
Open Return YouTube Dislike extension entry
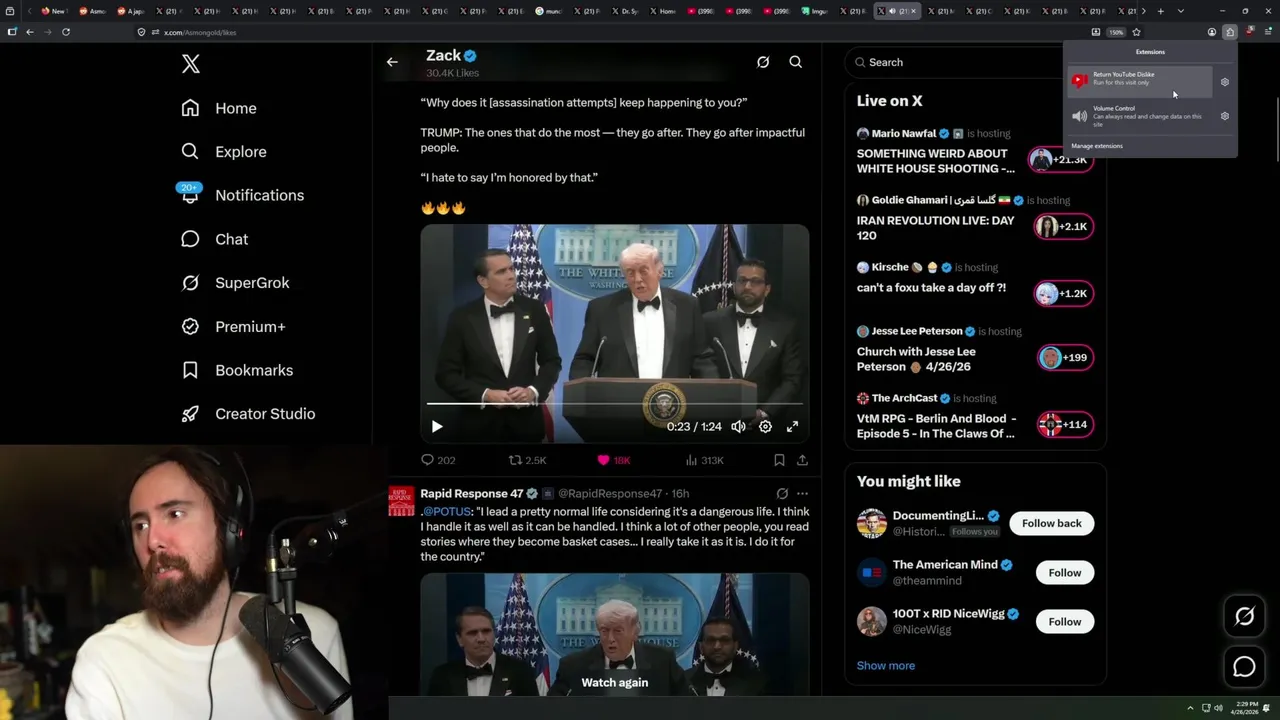(1140, 80)
